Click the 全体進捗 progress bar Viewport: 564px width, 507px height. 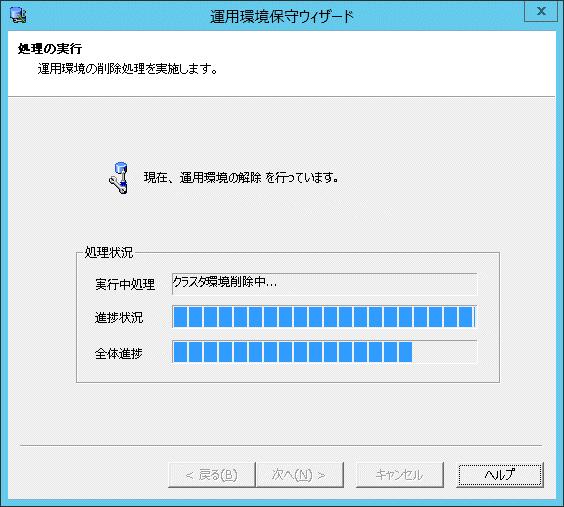pos(325,352)
